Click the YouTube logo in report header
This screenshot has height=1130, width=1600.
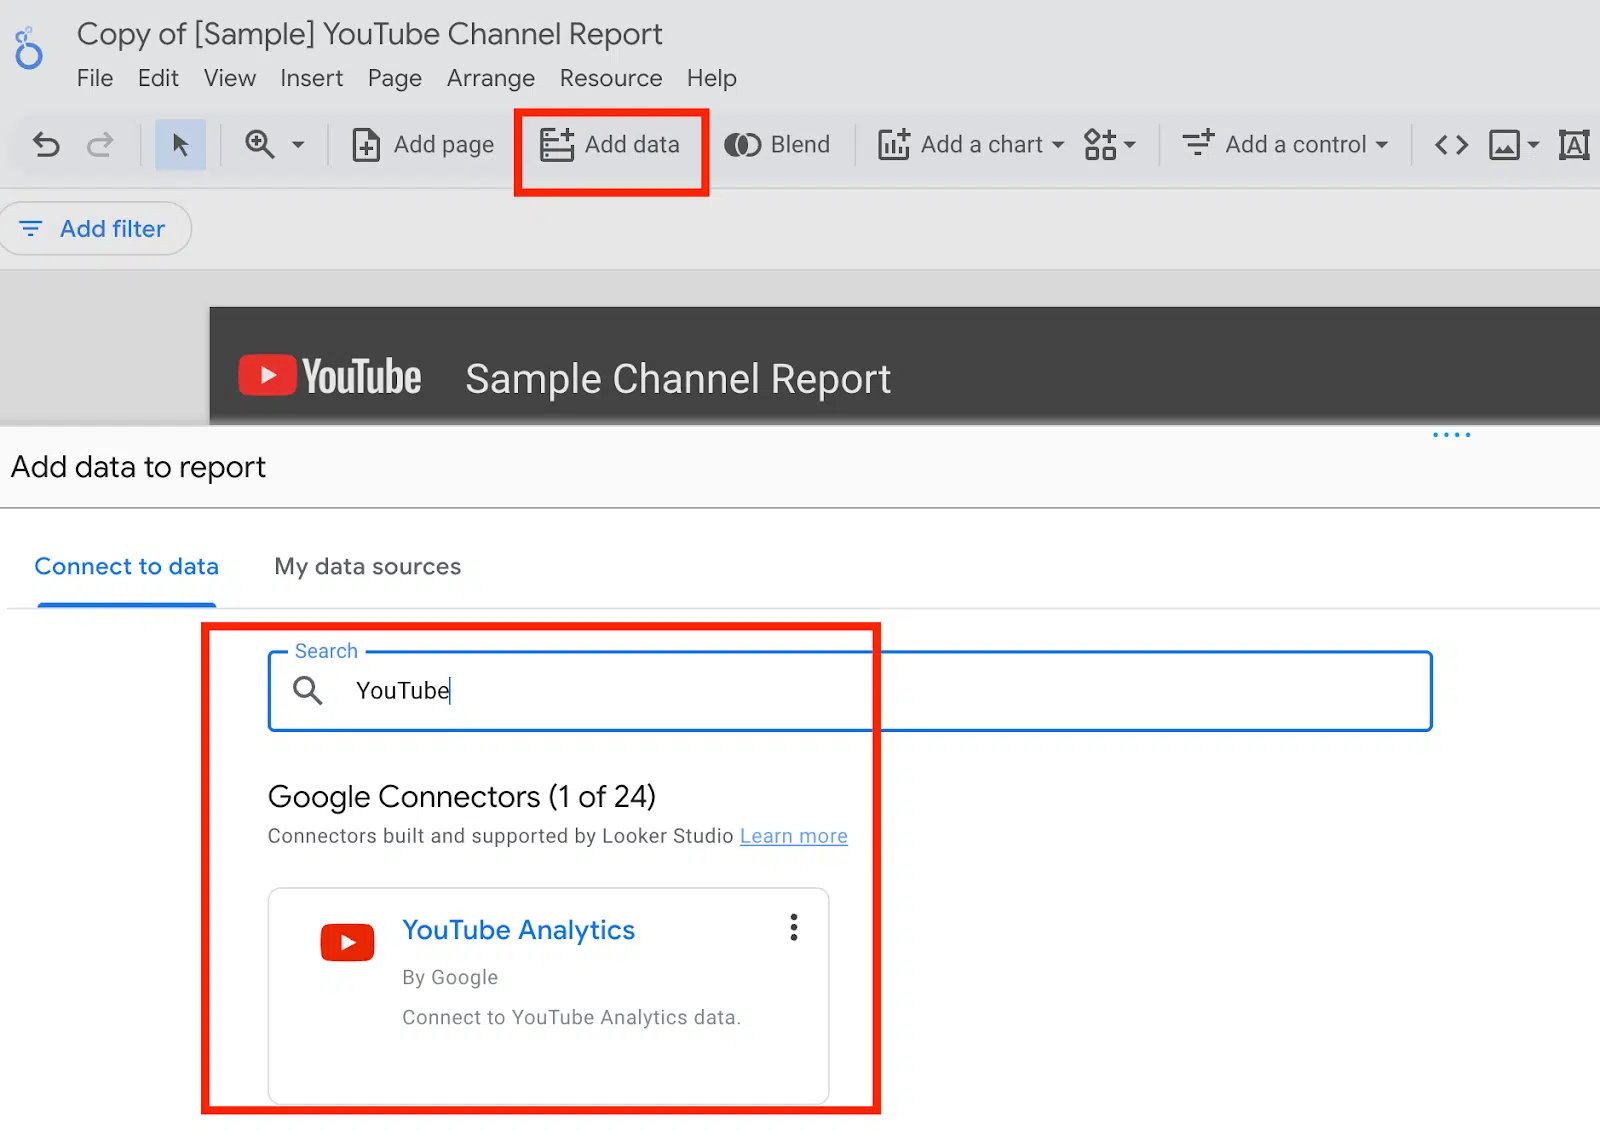[330, 377]
